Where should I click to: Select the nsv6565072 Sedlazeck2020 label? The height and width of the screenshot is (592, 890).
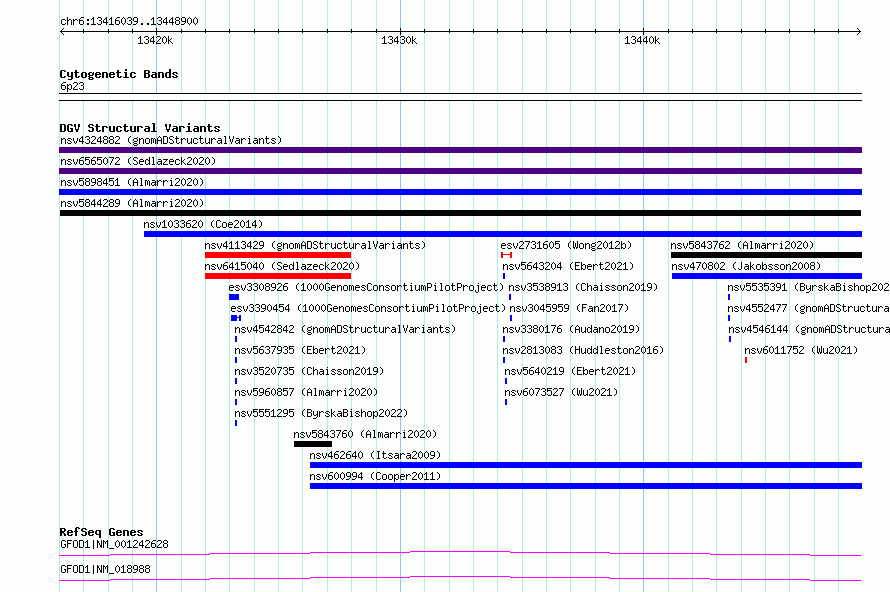(x=138, y=161)
